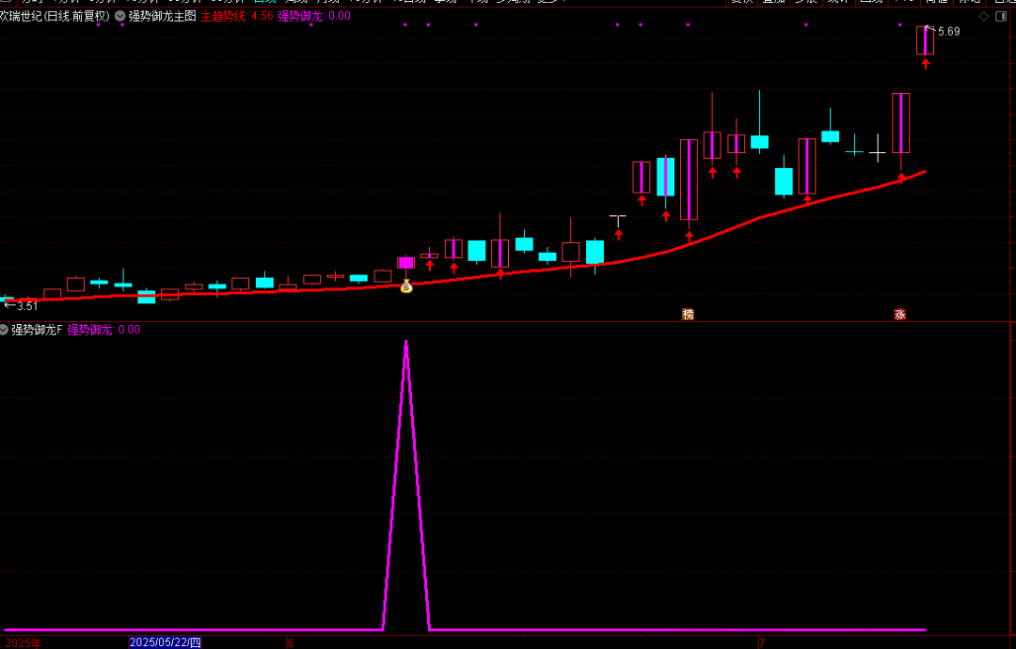Click the peak of the magenta spike
1016x649 pixels.
click(406, 343)
